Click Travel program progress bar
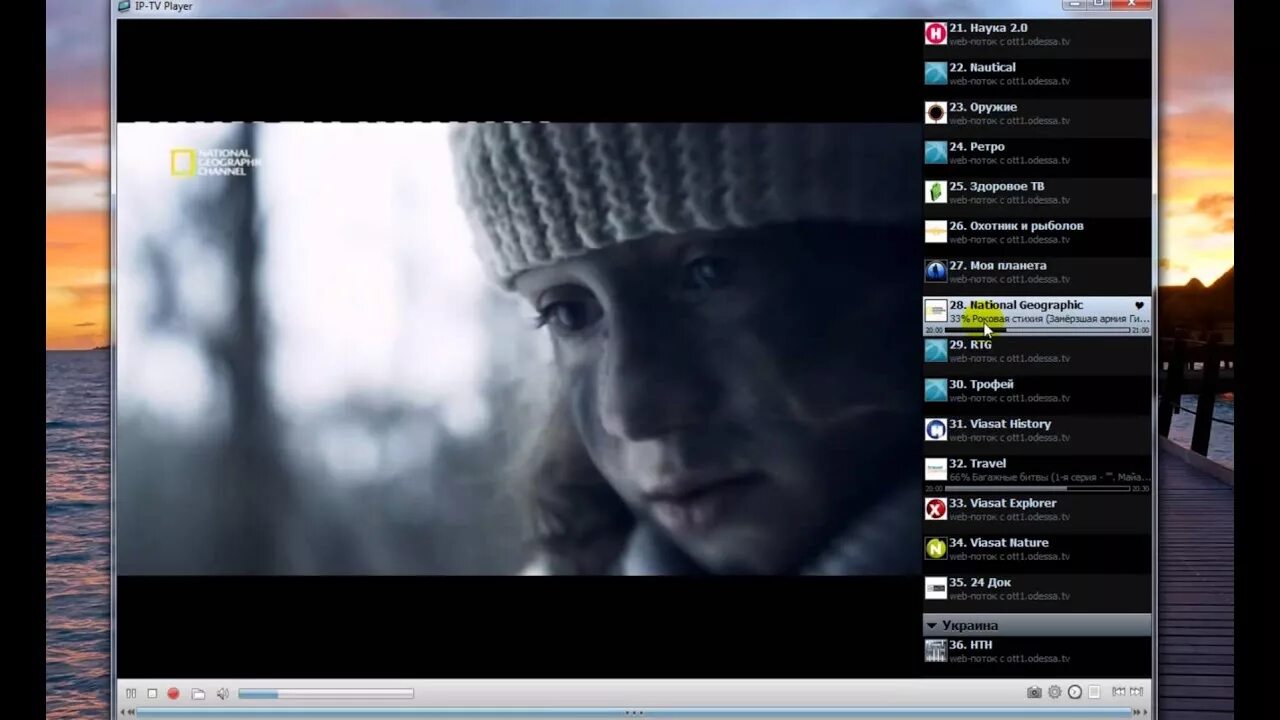 pos(1037,488)
